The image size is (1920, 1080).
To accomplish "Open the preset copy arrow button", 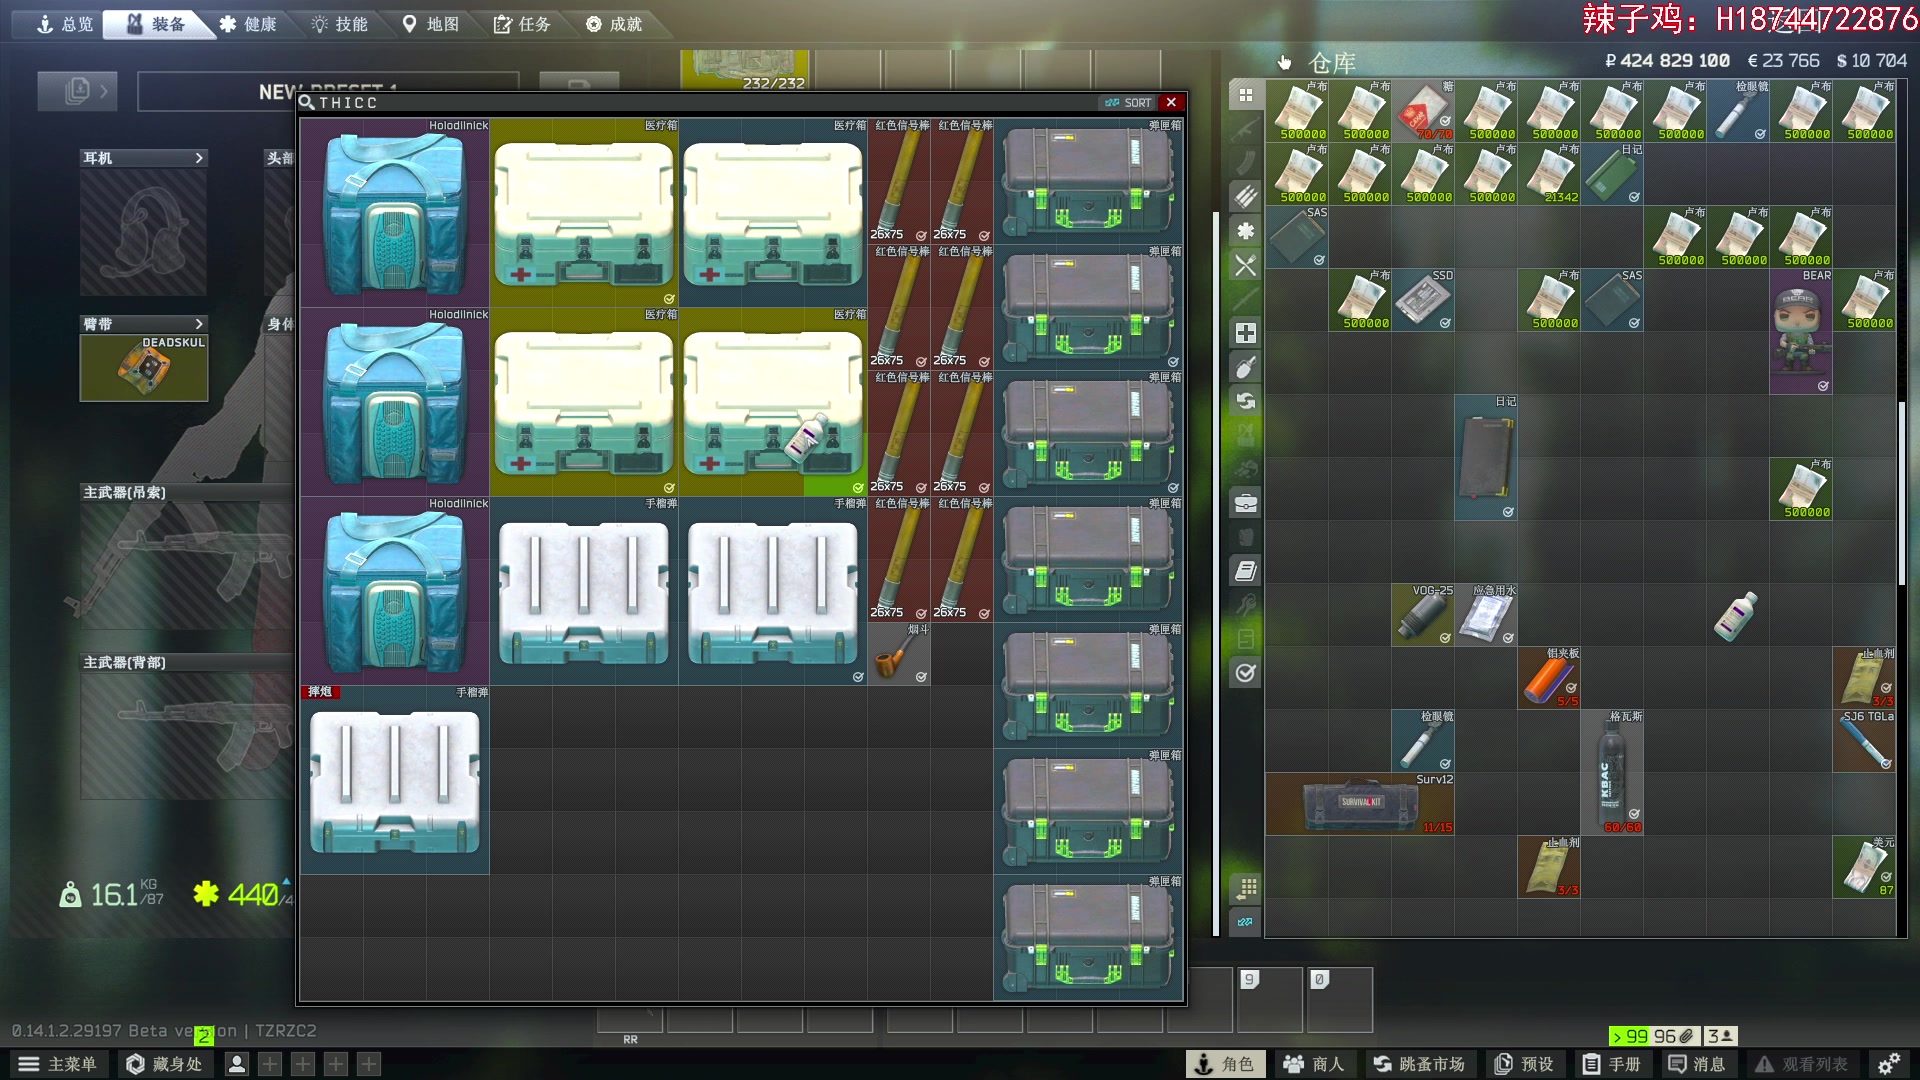I will [78, 91].
